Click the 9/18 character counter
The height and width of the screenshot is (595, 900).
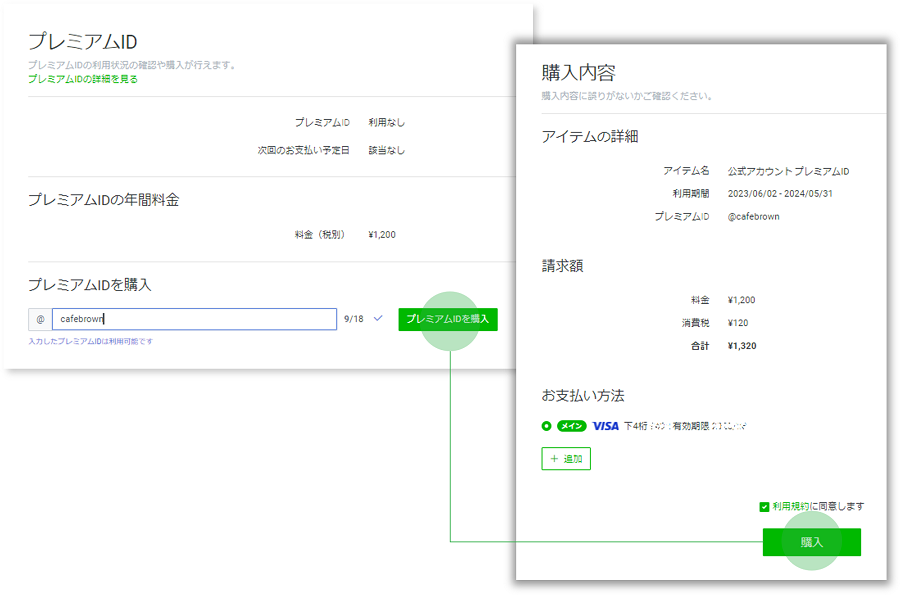click(x=353, y=319)
